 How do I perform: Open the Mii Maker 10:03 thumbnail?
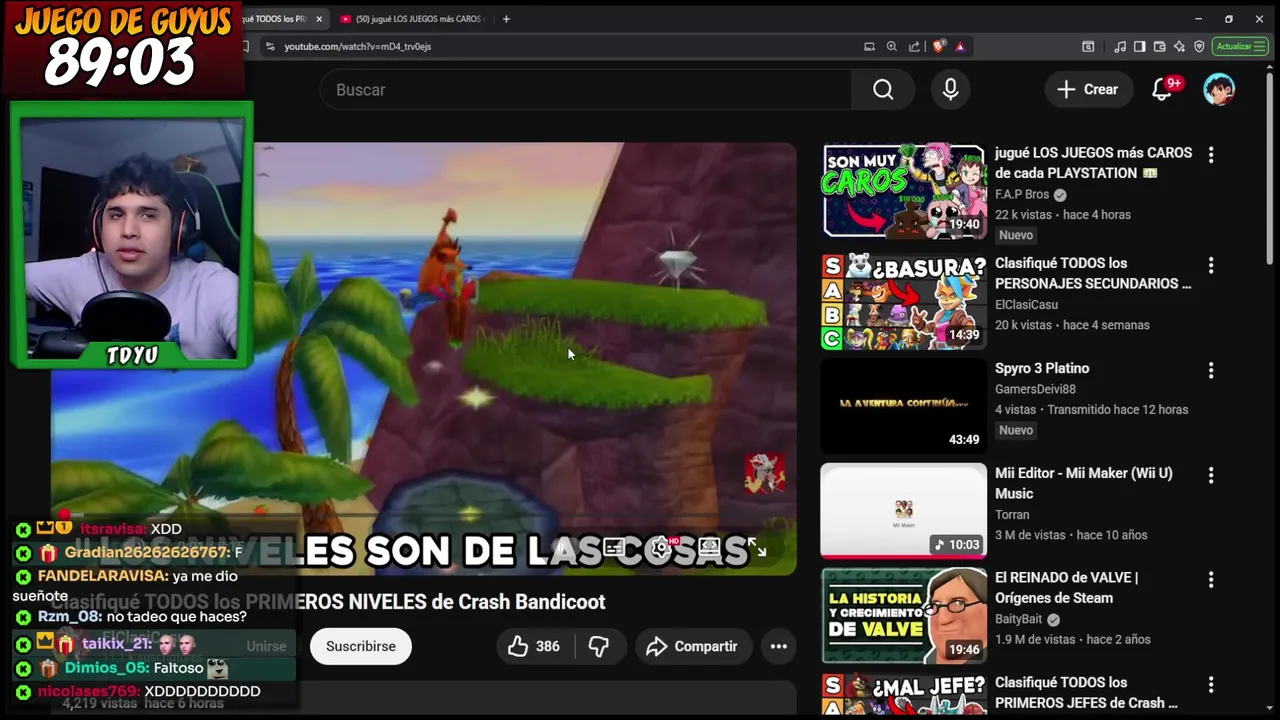[904, 510]
